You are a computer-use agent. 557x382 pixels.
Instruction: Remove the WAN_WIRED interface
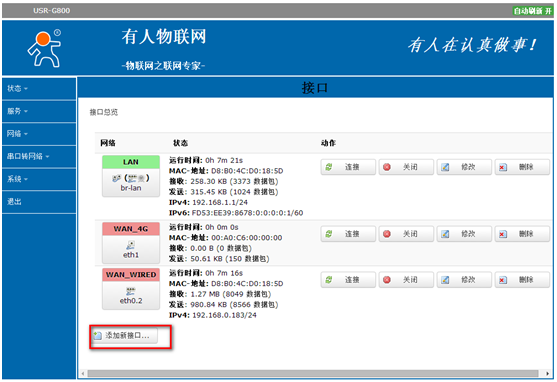(x=522, y=280)
